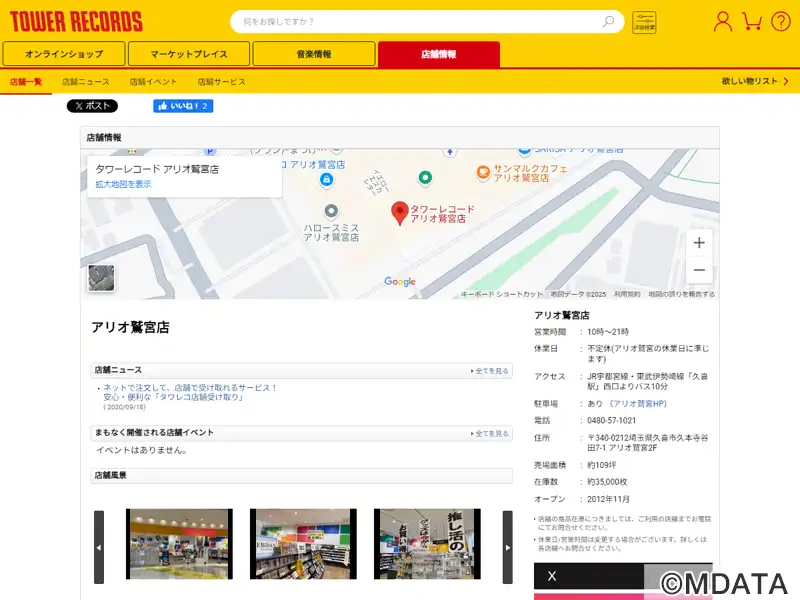800x600 pixels.
Task: Click 地図の誤りを報告する map link
Action: coord(682,294)
